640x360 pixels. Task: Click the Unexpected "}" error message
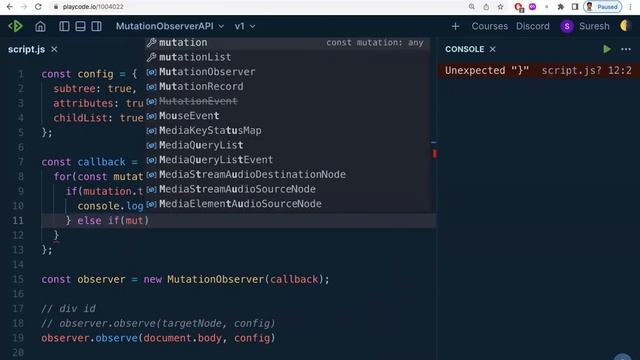pyautogui.click(x=487, y=70)
